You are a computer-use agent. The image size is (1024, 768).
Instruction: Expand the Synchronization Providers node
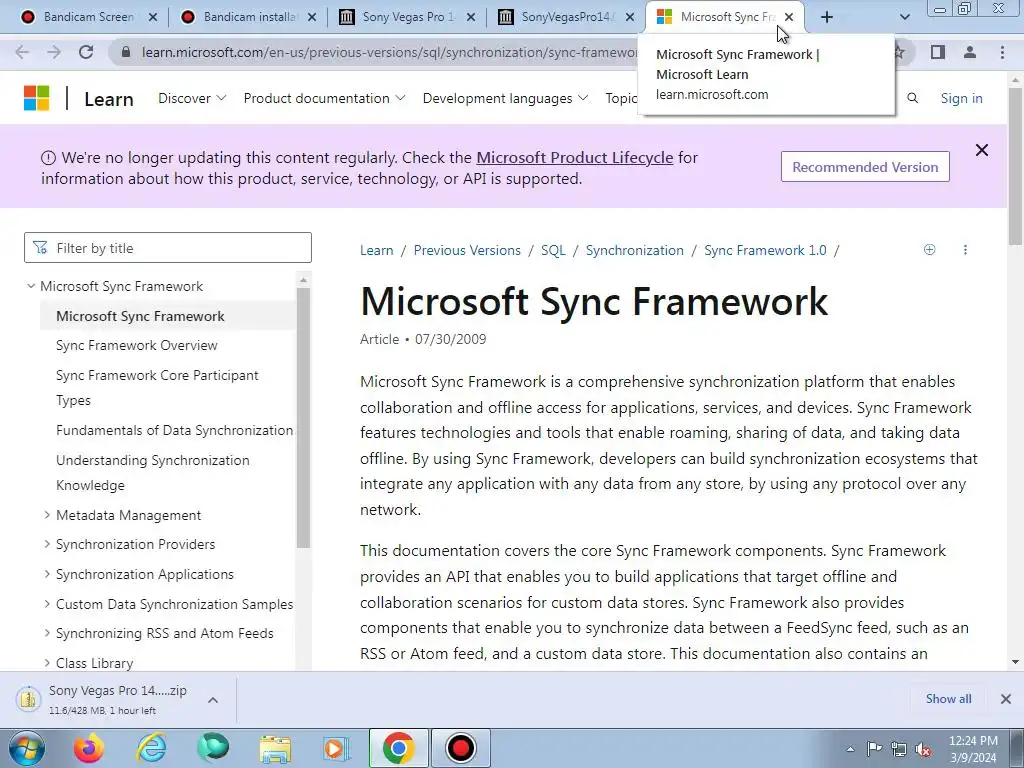[x=46, y=543]
